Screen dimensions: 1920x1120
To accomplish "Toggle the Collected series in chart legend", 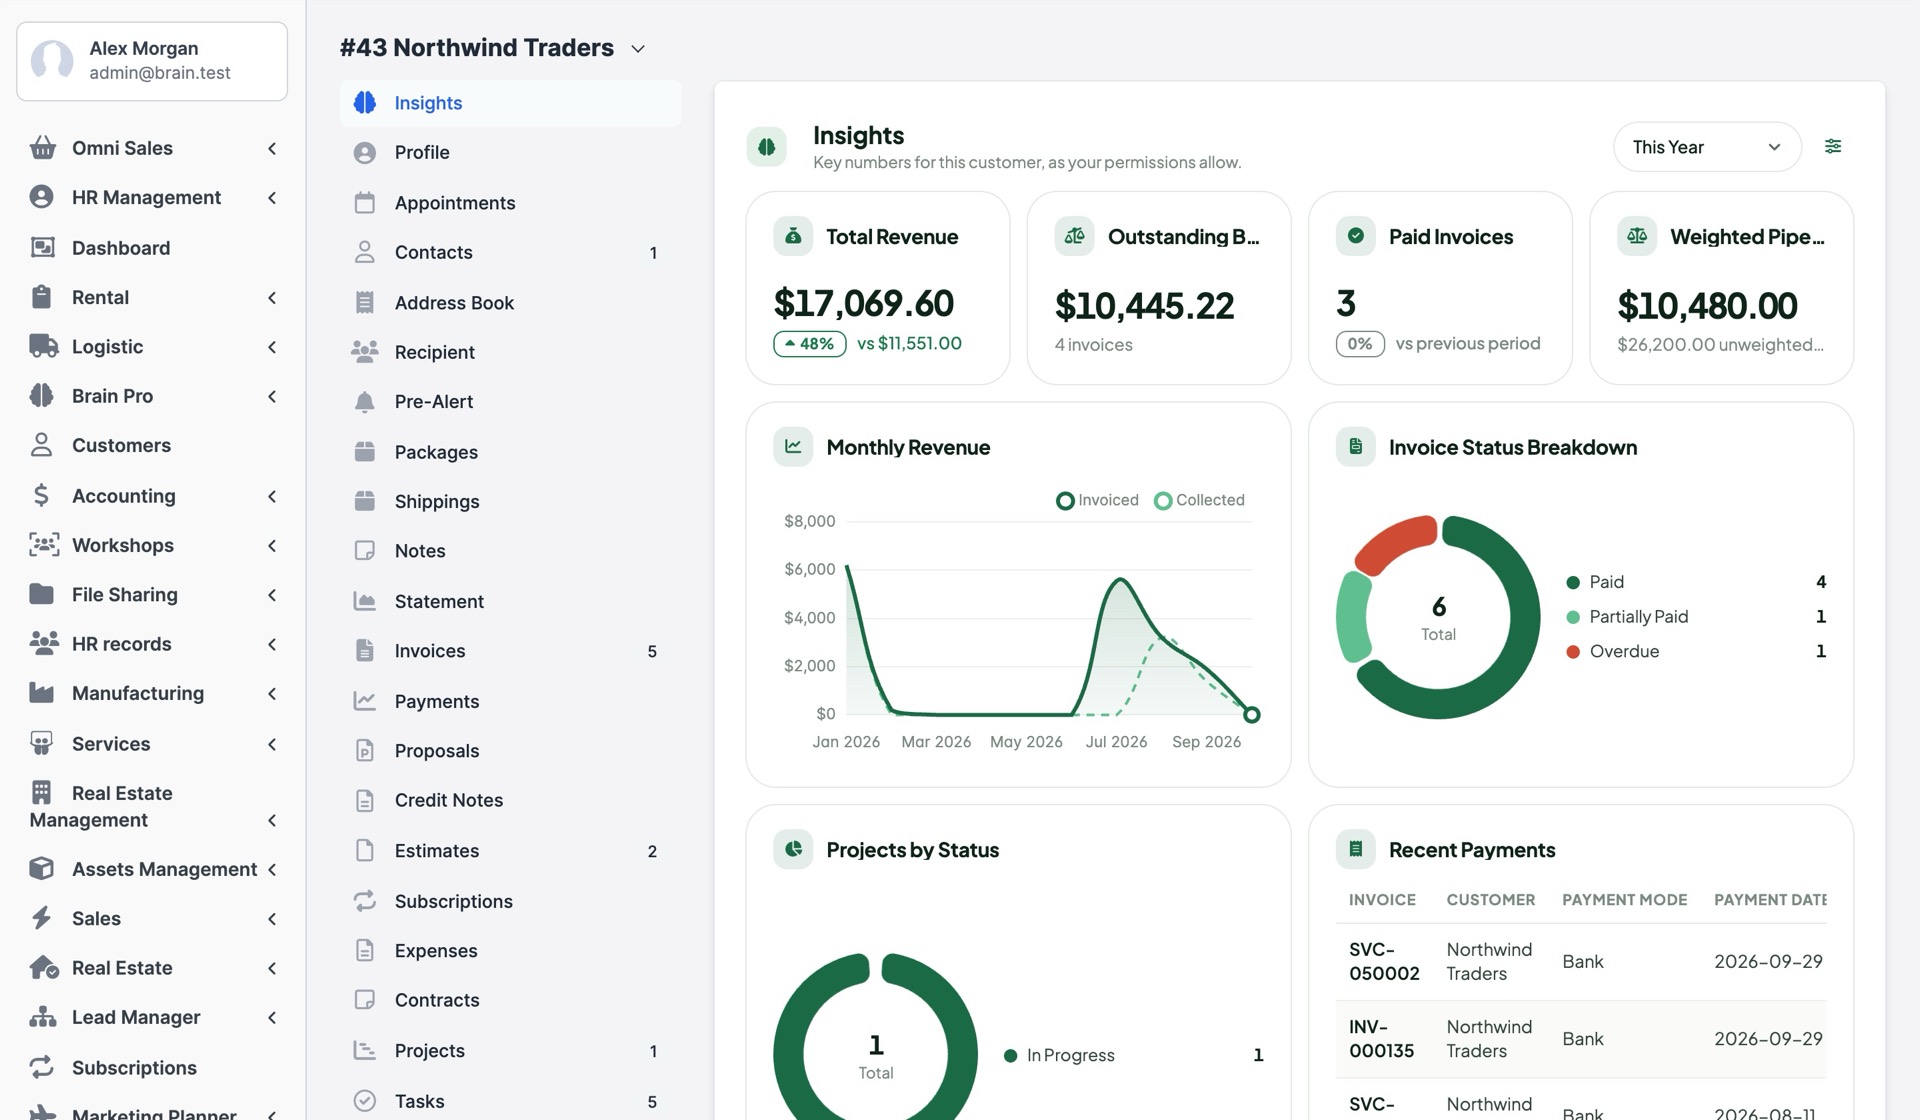I will point(1199,500).
